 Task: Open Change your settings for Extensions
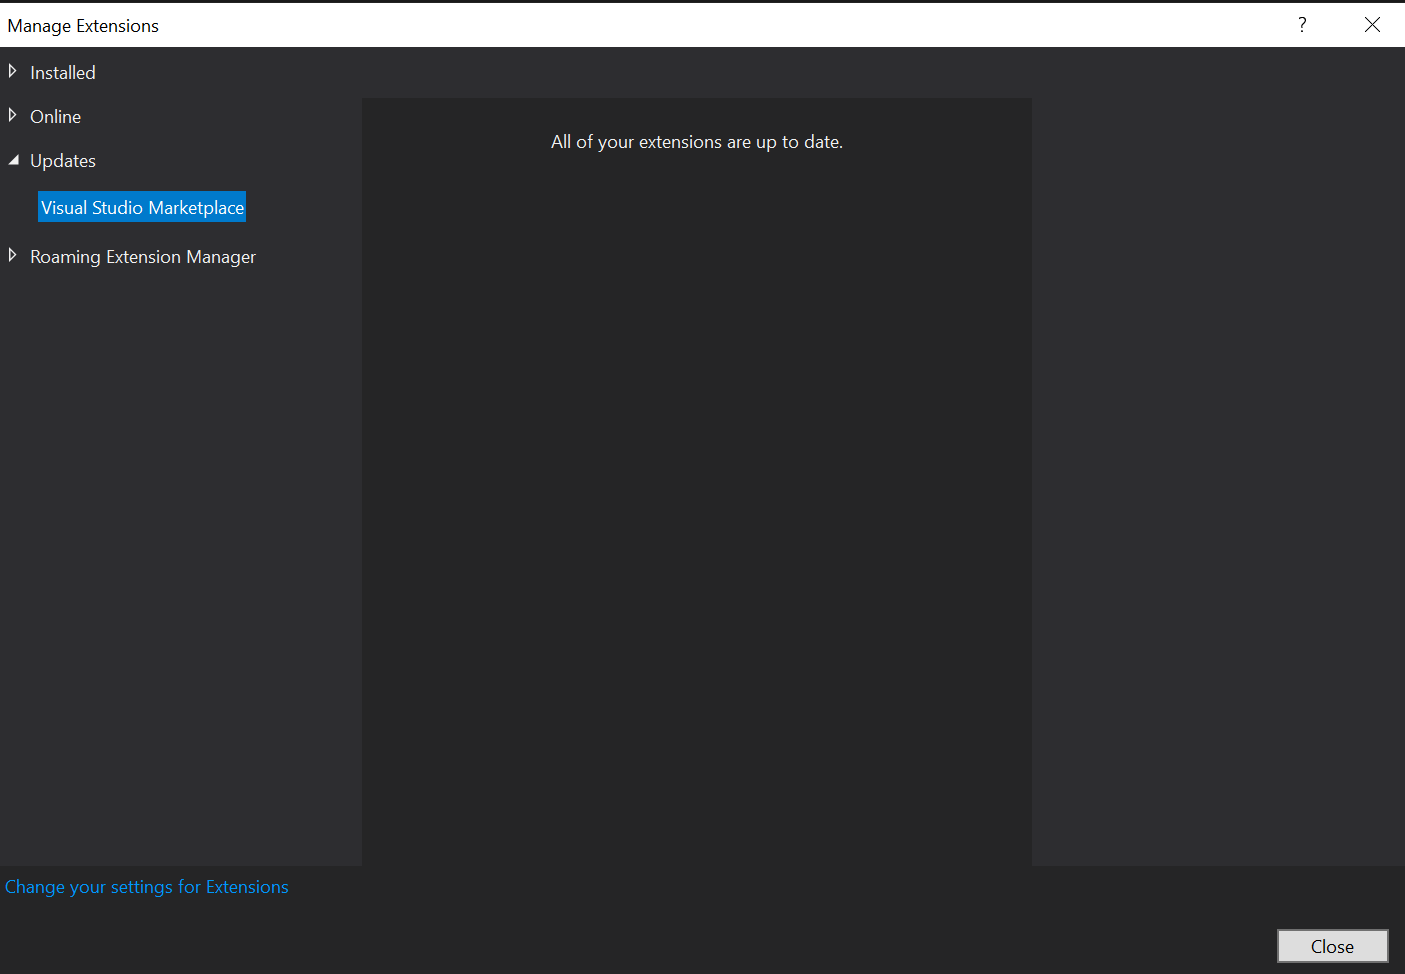[x=147, y=887]
